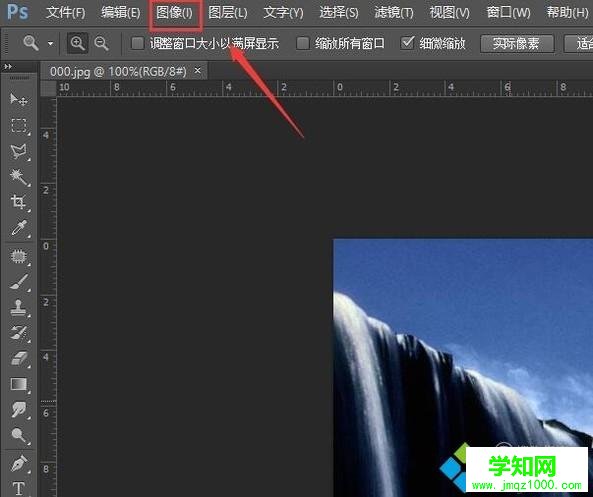593x497 pixels.
Task: Open the 窗口(W) menu
Action: click(x=508, y=13)
